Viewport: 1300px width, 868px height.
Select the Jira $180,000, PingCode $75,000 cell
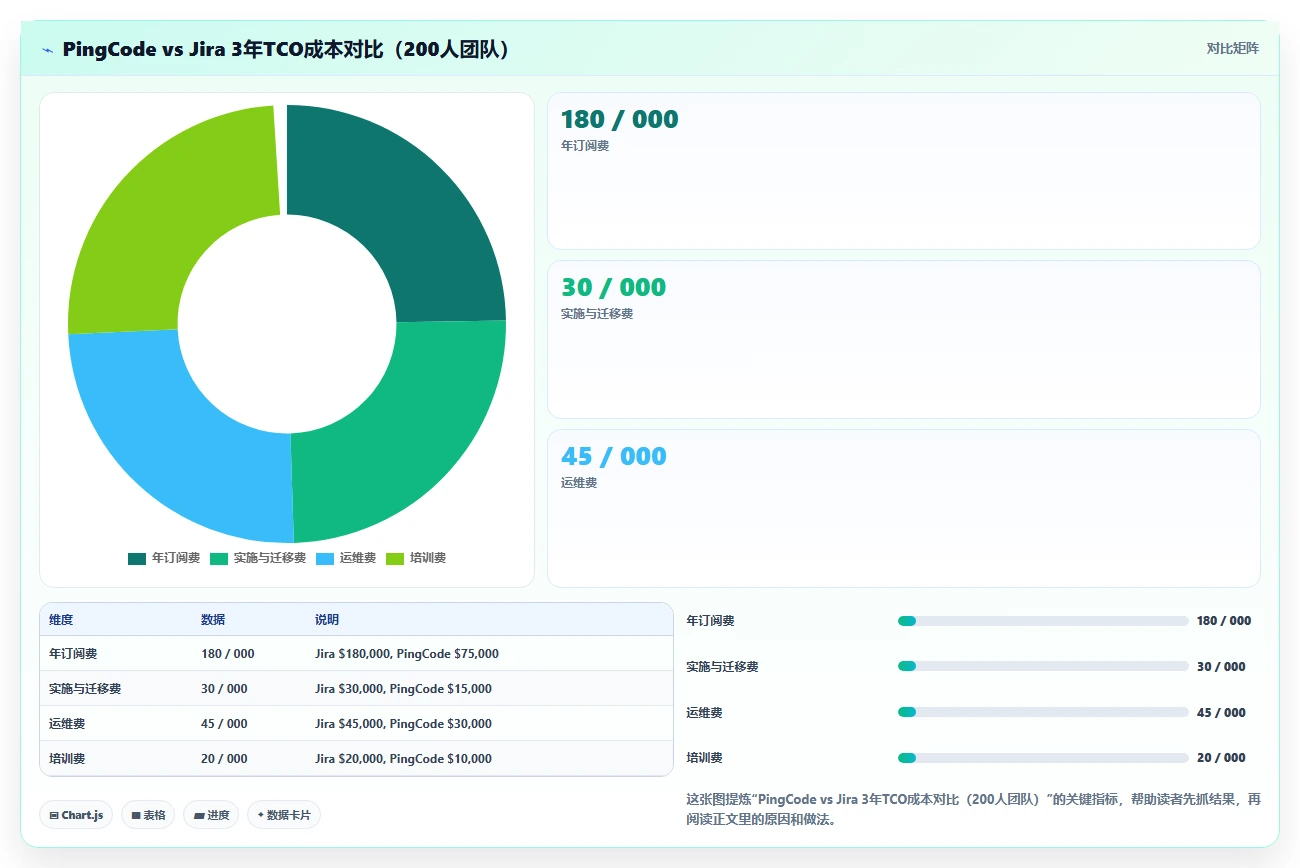click(407, 654)
